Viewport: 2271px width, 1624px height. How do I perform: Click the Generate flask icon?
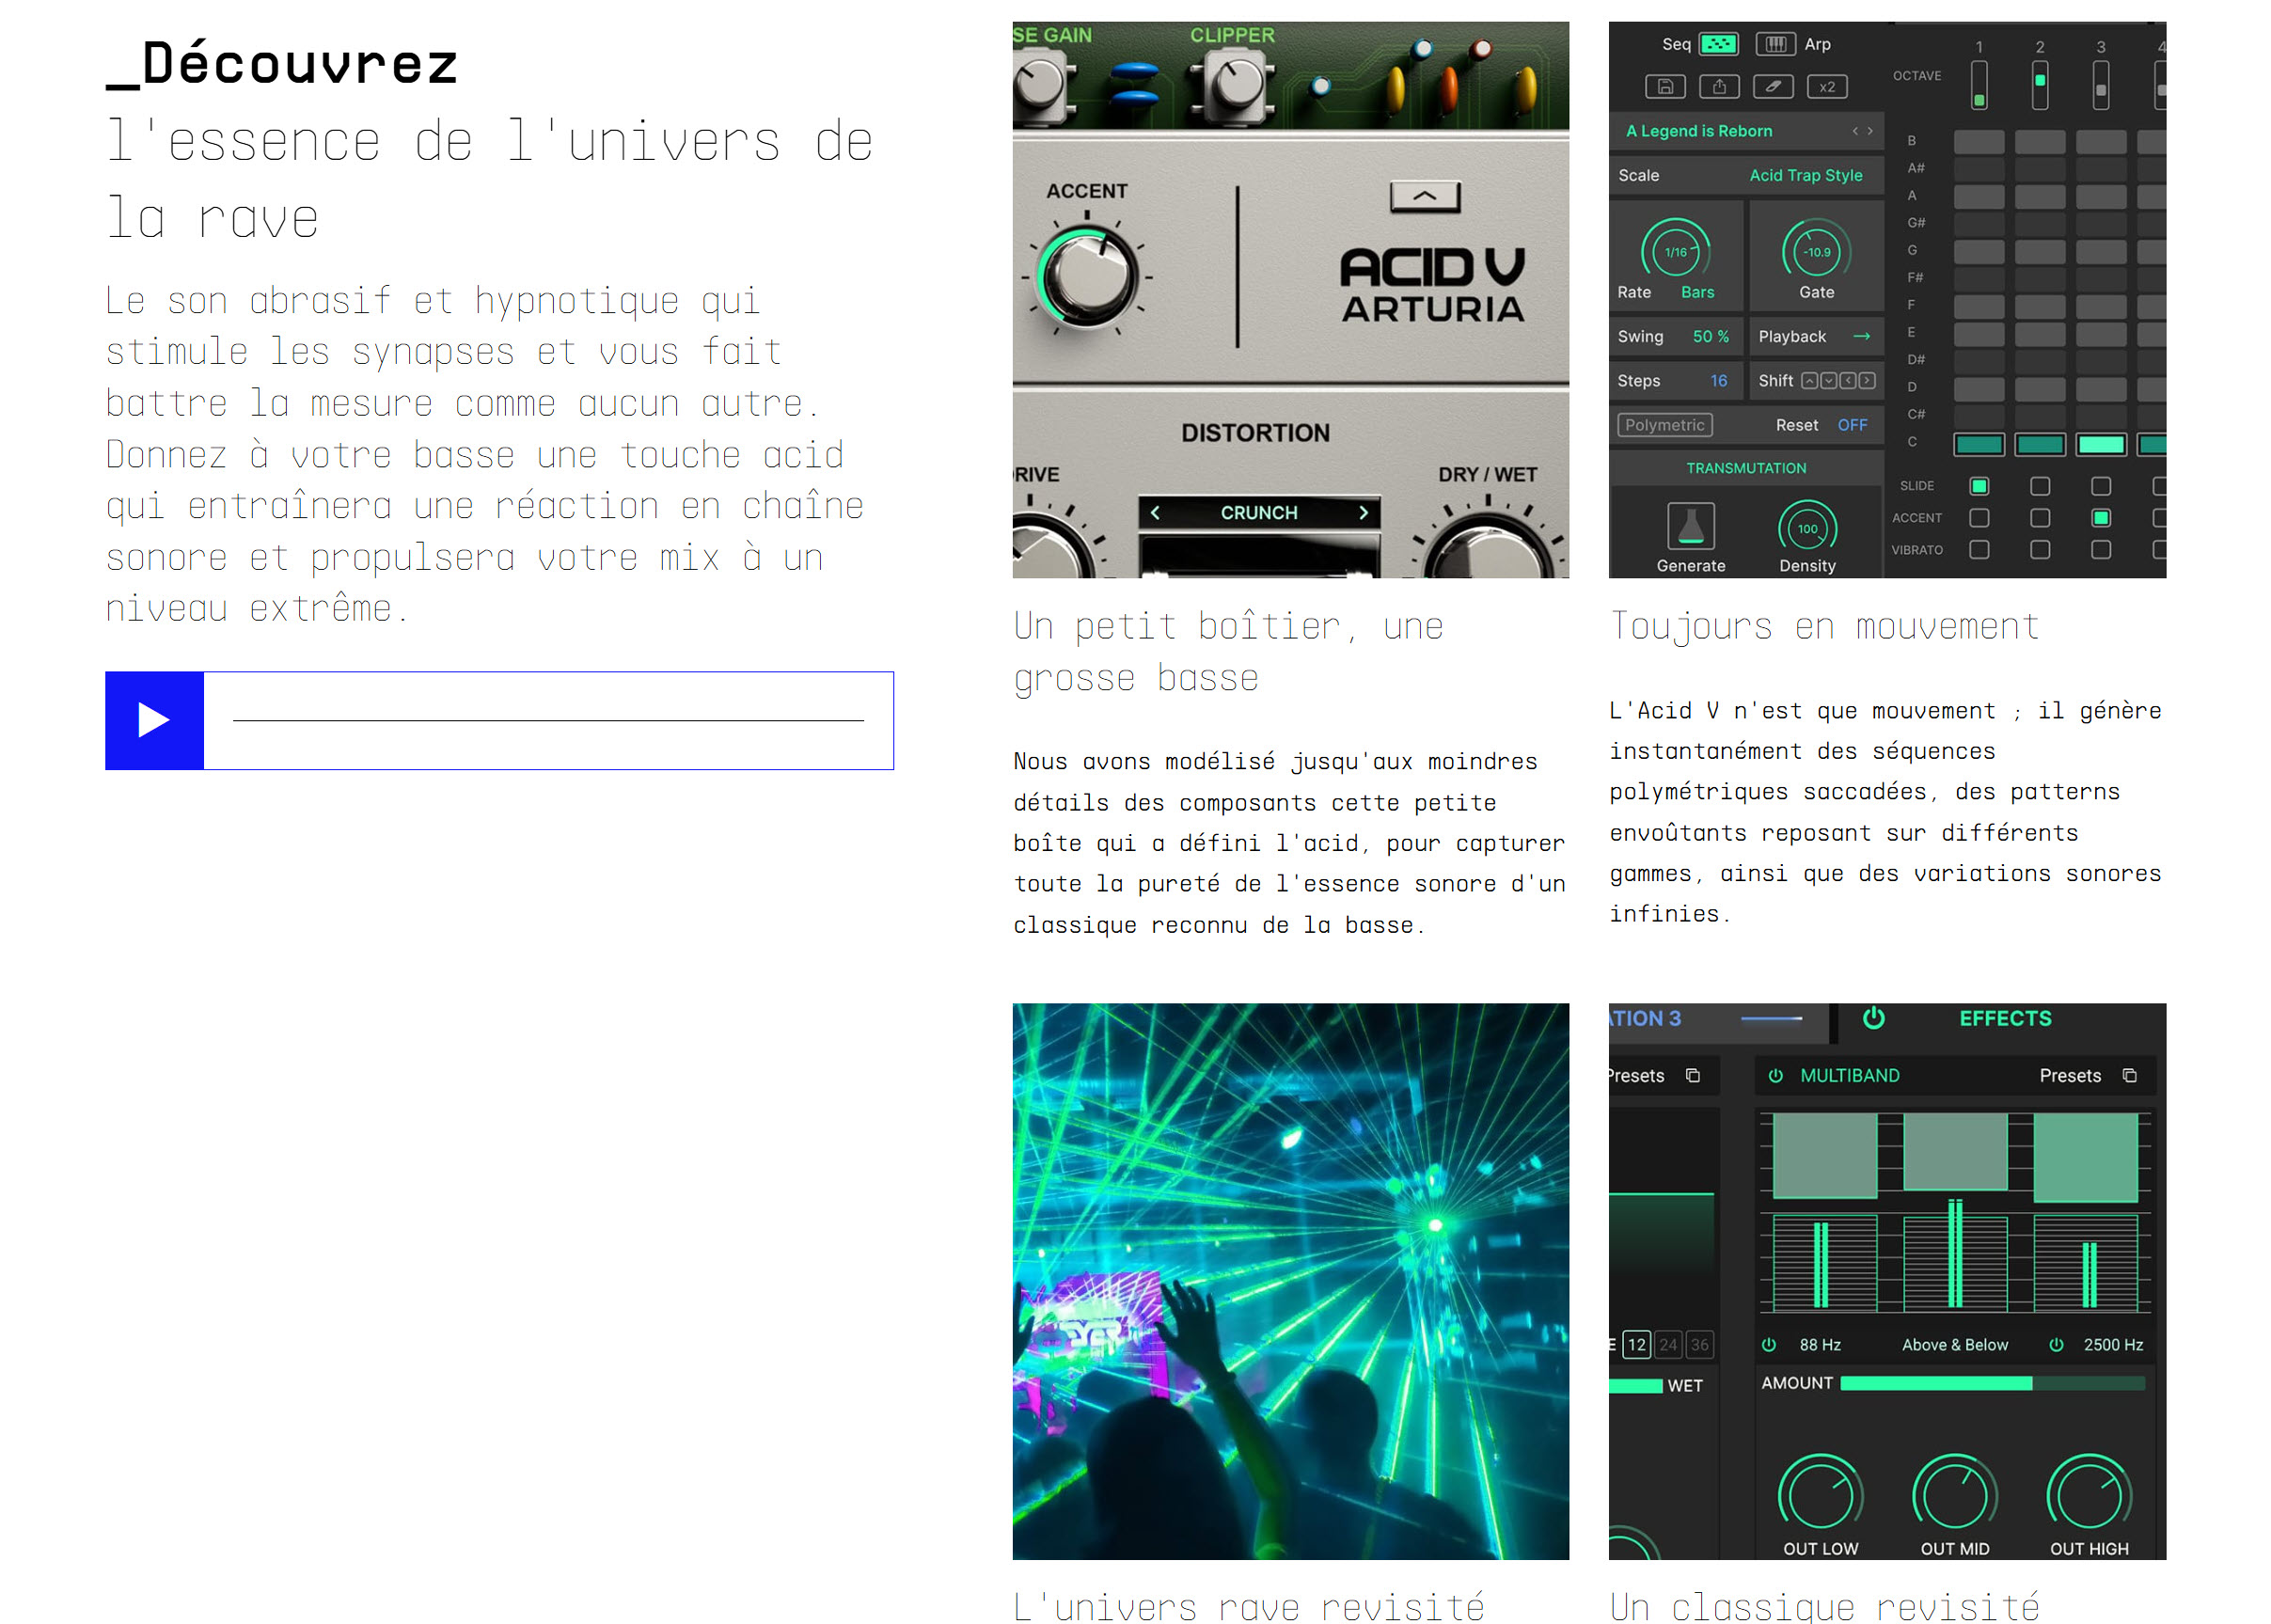click(x=1691, y=526)
